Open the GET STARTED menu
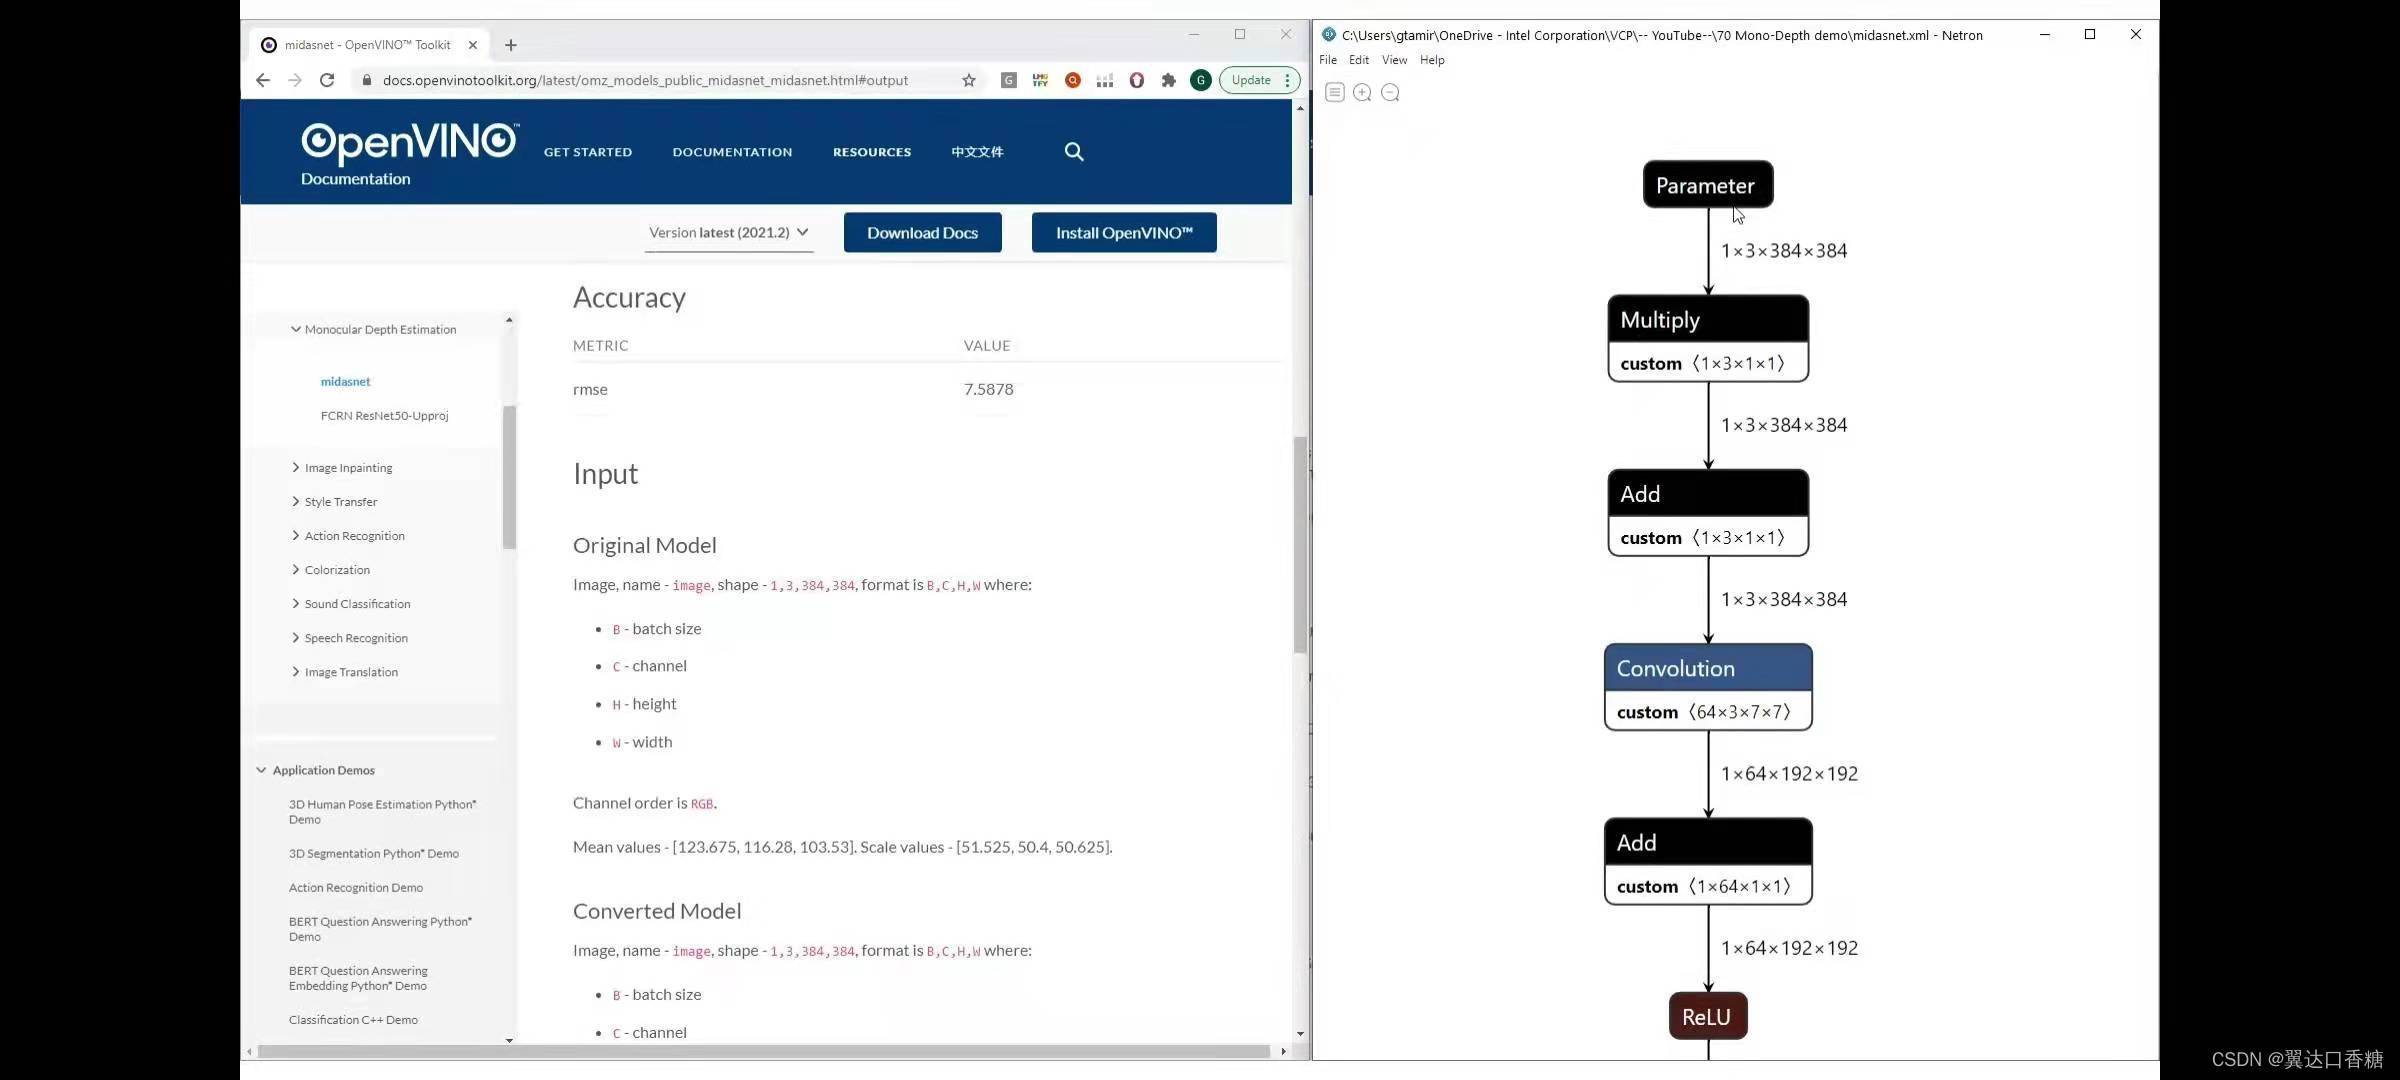Image resolution: width=2400 pixels, height=1080 pixels. [588, 152]
